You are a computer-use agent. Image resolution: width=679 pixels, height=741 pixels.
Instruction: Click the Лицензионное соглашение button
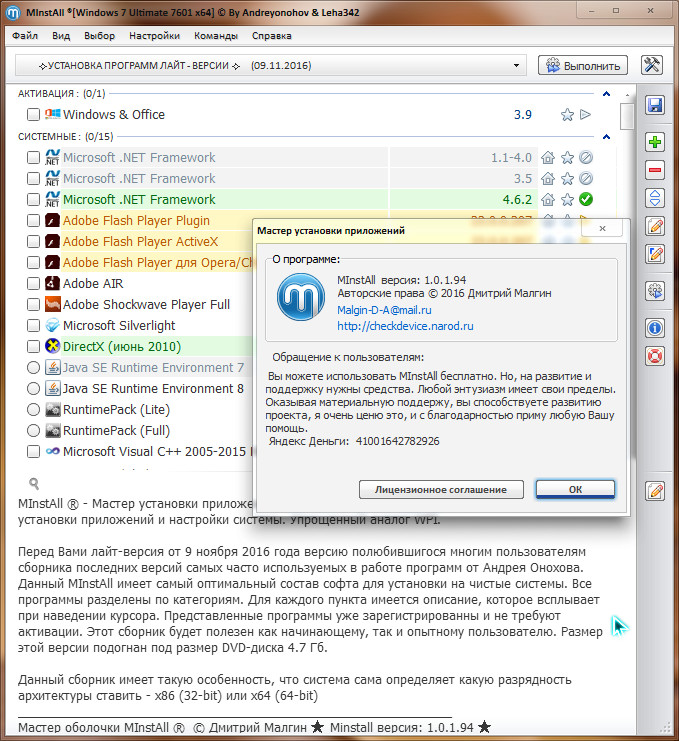pyautogui.click(x=441, y=490)
